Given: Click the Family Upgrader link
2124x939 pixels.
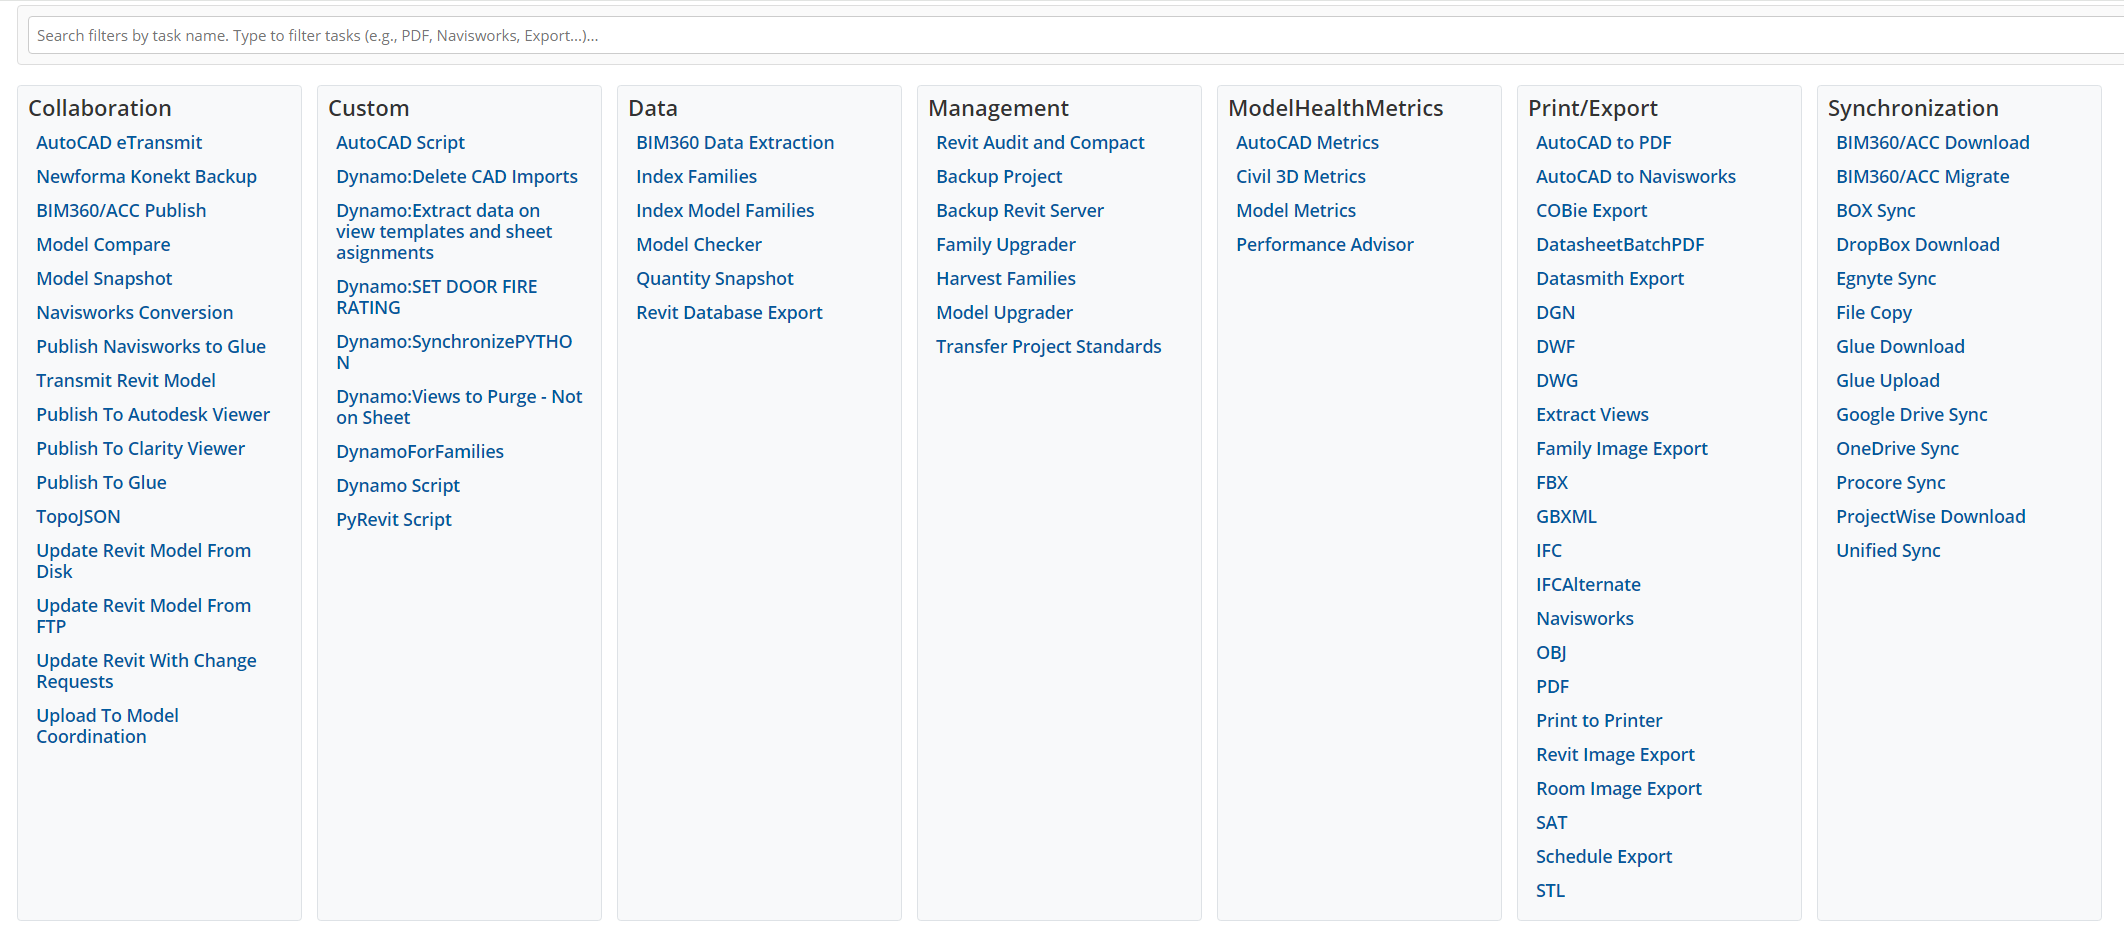Looking at the screenshot, I should (x=1005, y=245).
